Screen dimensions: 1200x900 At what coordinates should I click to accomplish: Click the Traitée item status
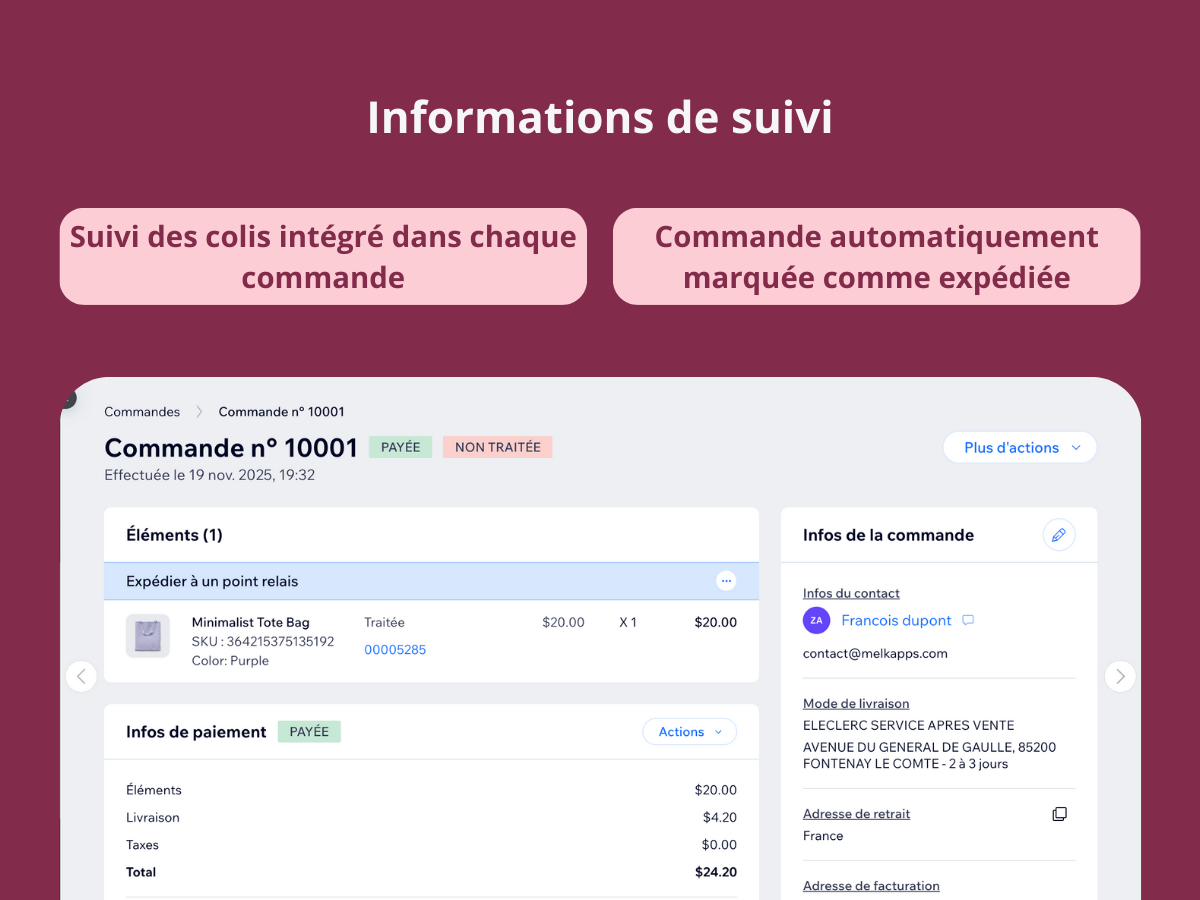(384, 623)
